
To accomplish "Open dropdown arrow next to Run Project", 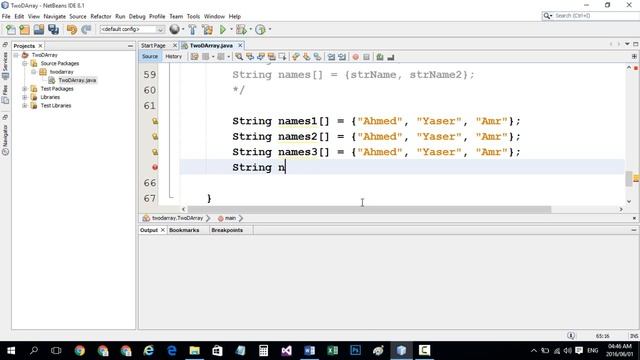I will point(231,29).
